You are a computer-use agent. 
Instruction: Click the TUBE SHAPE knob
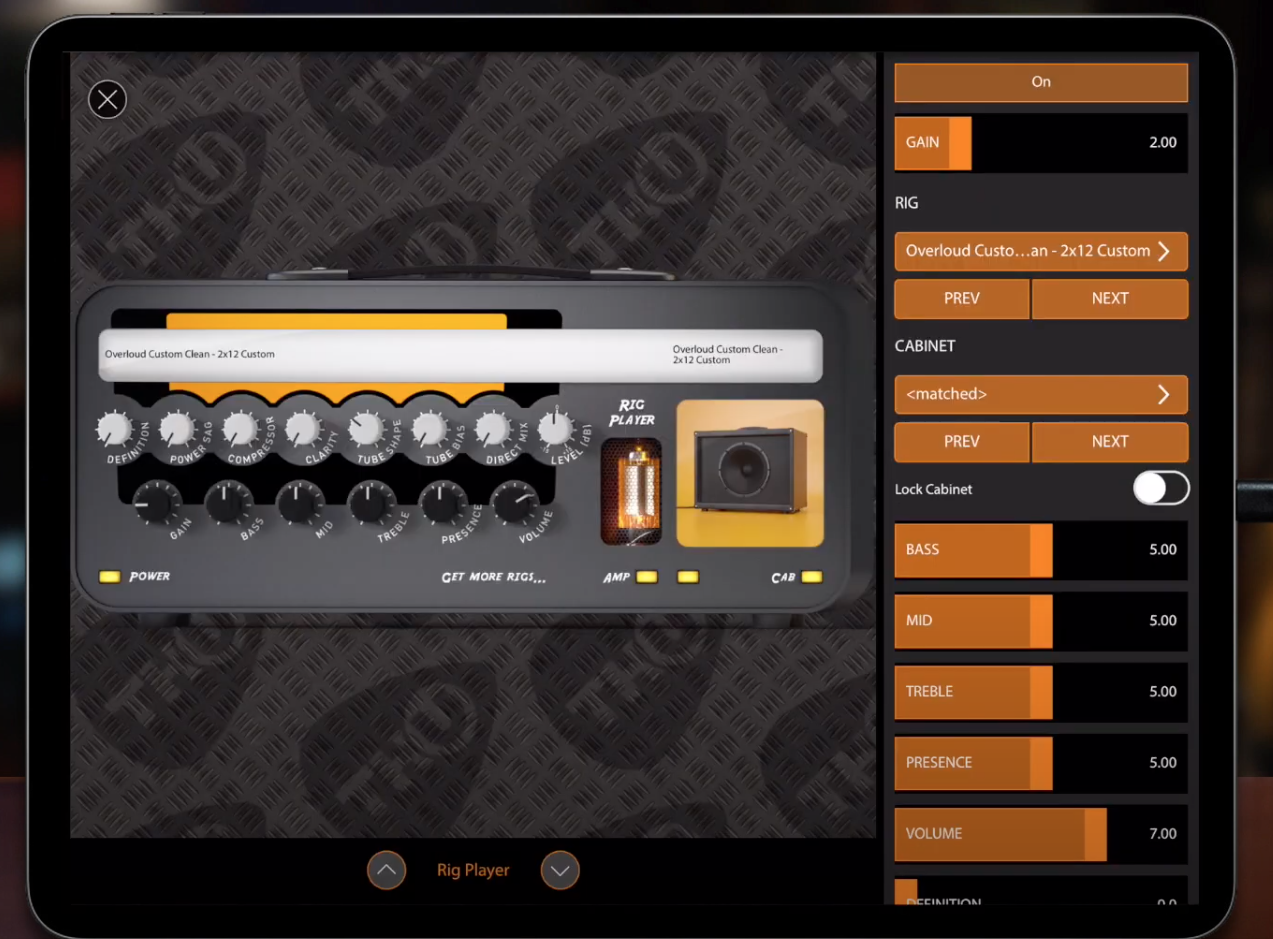coord(365,429)
